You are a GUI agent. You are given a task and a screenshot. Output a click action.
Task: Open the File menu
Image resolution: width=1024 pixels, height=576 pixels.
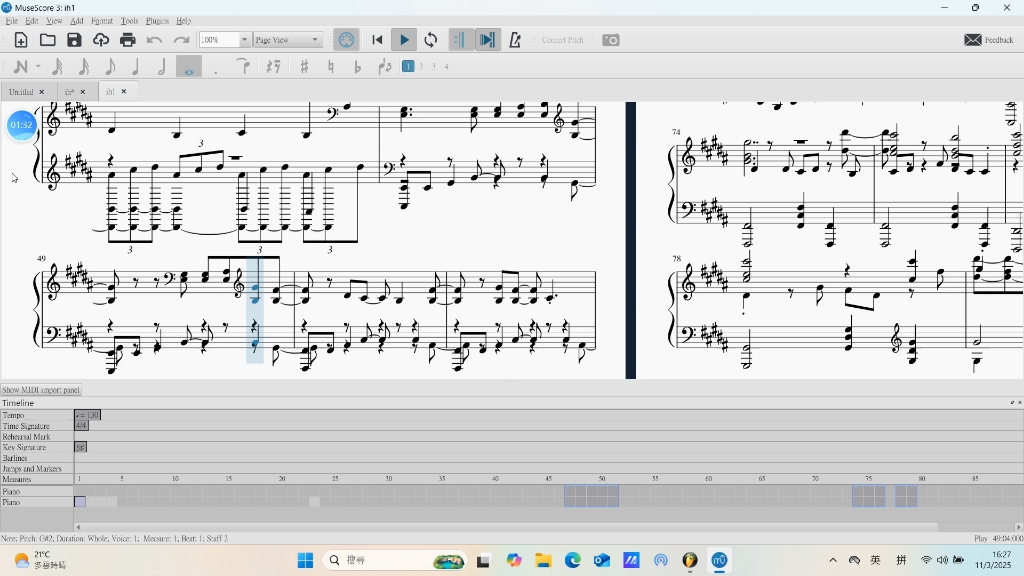tap(12, 21)
